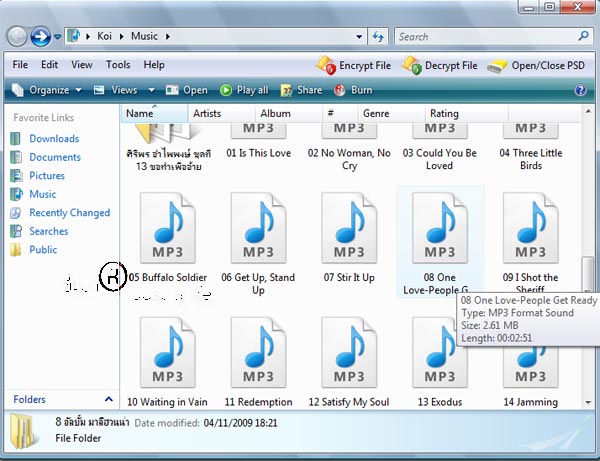Click the Back navigation arrow button

click(x=17, y=37)
